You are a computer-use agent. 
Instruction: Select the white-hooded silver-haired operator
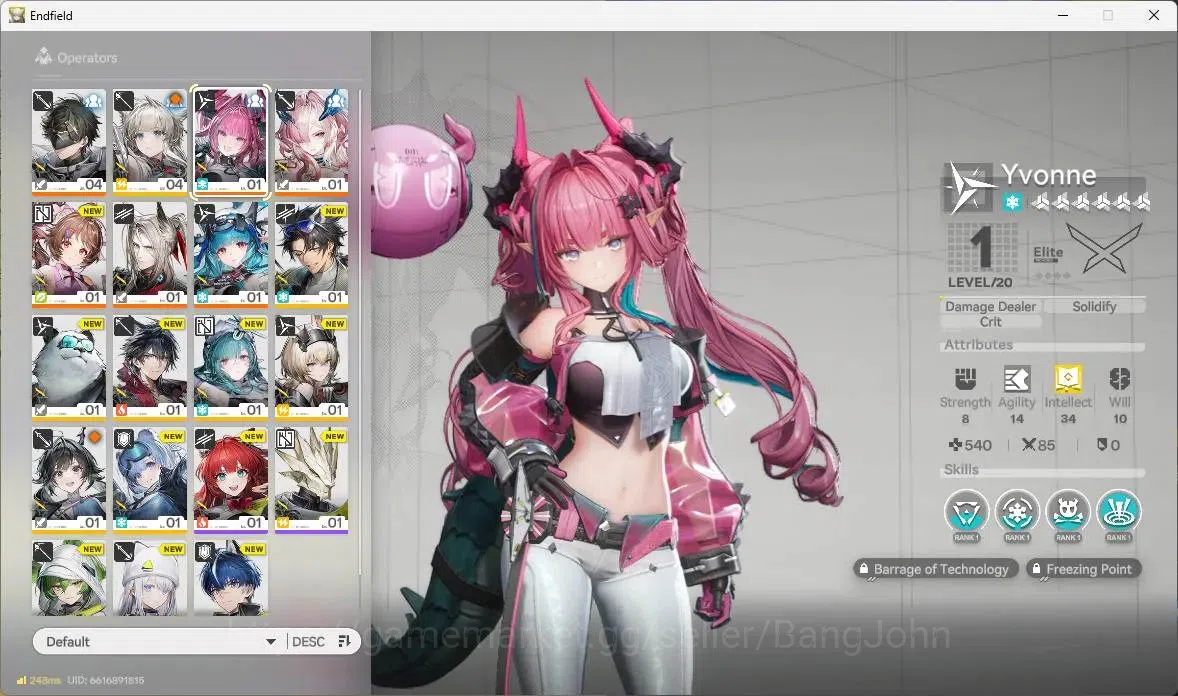click(x=150, y=578)
